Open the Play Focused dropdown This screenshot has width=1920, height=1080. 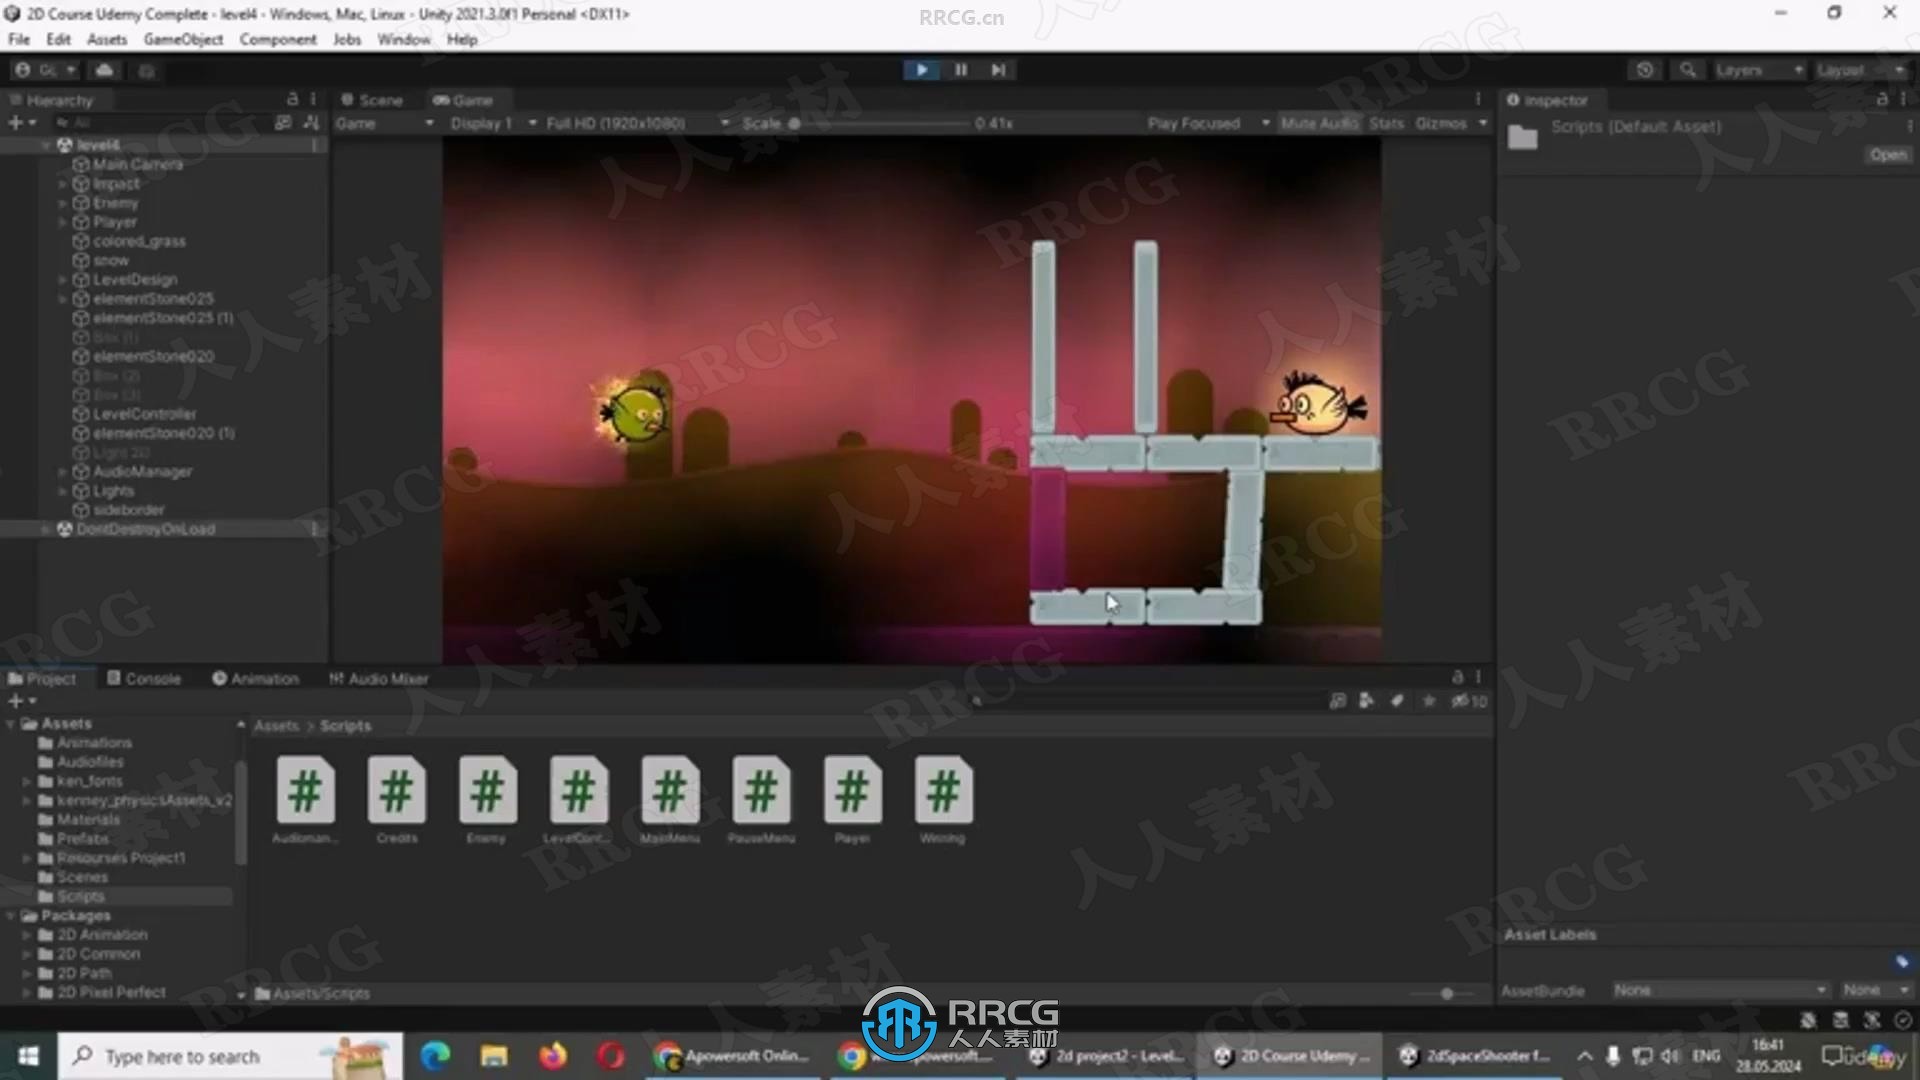pyautogui.click(x=1208, y=123)
